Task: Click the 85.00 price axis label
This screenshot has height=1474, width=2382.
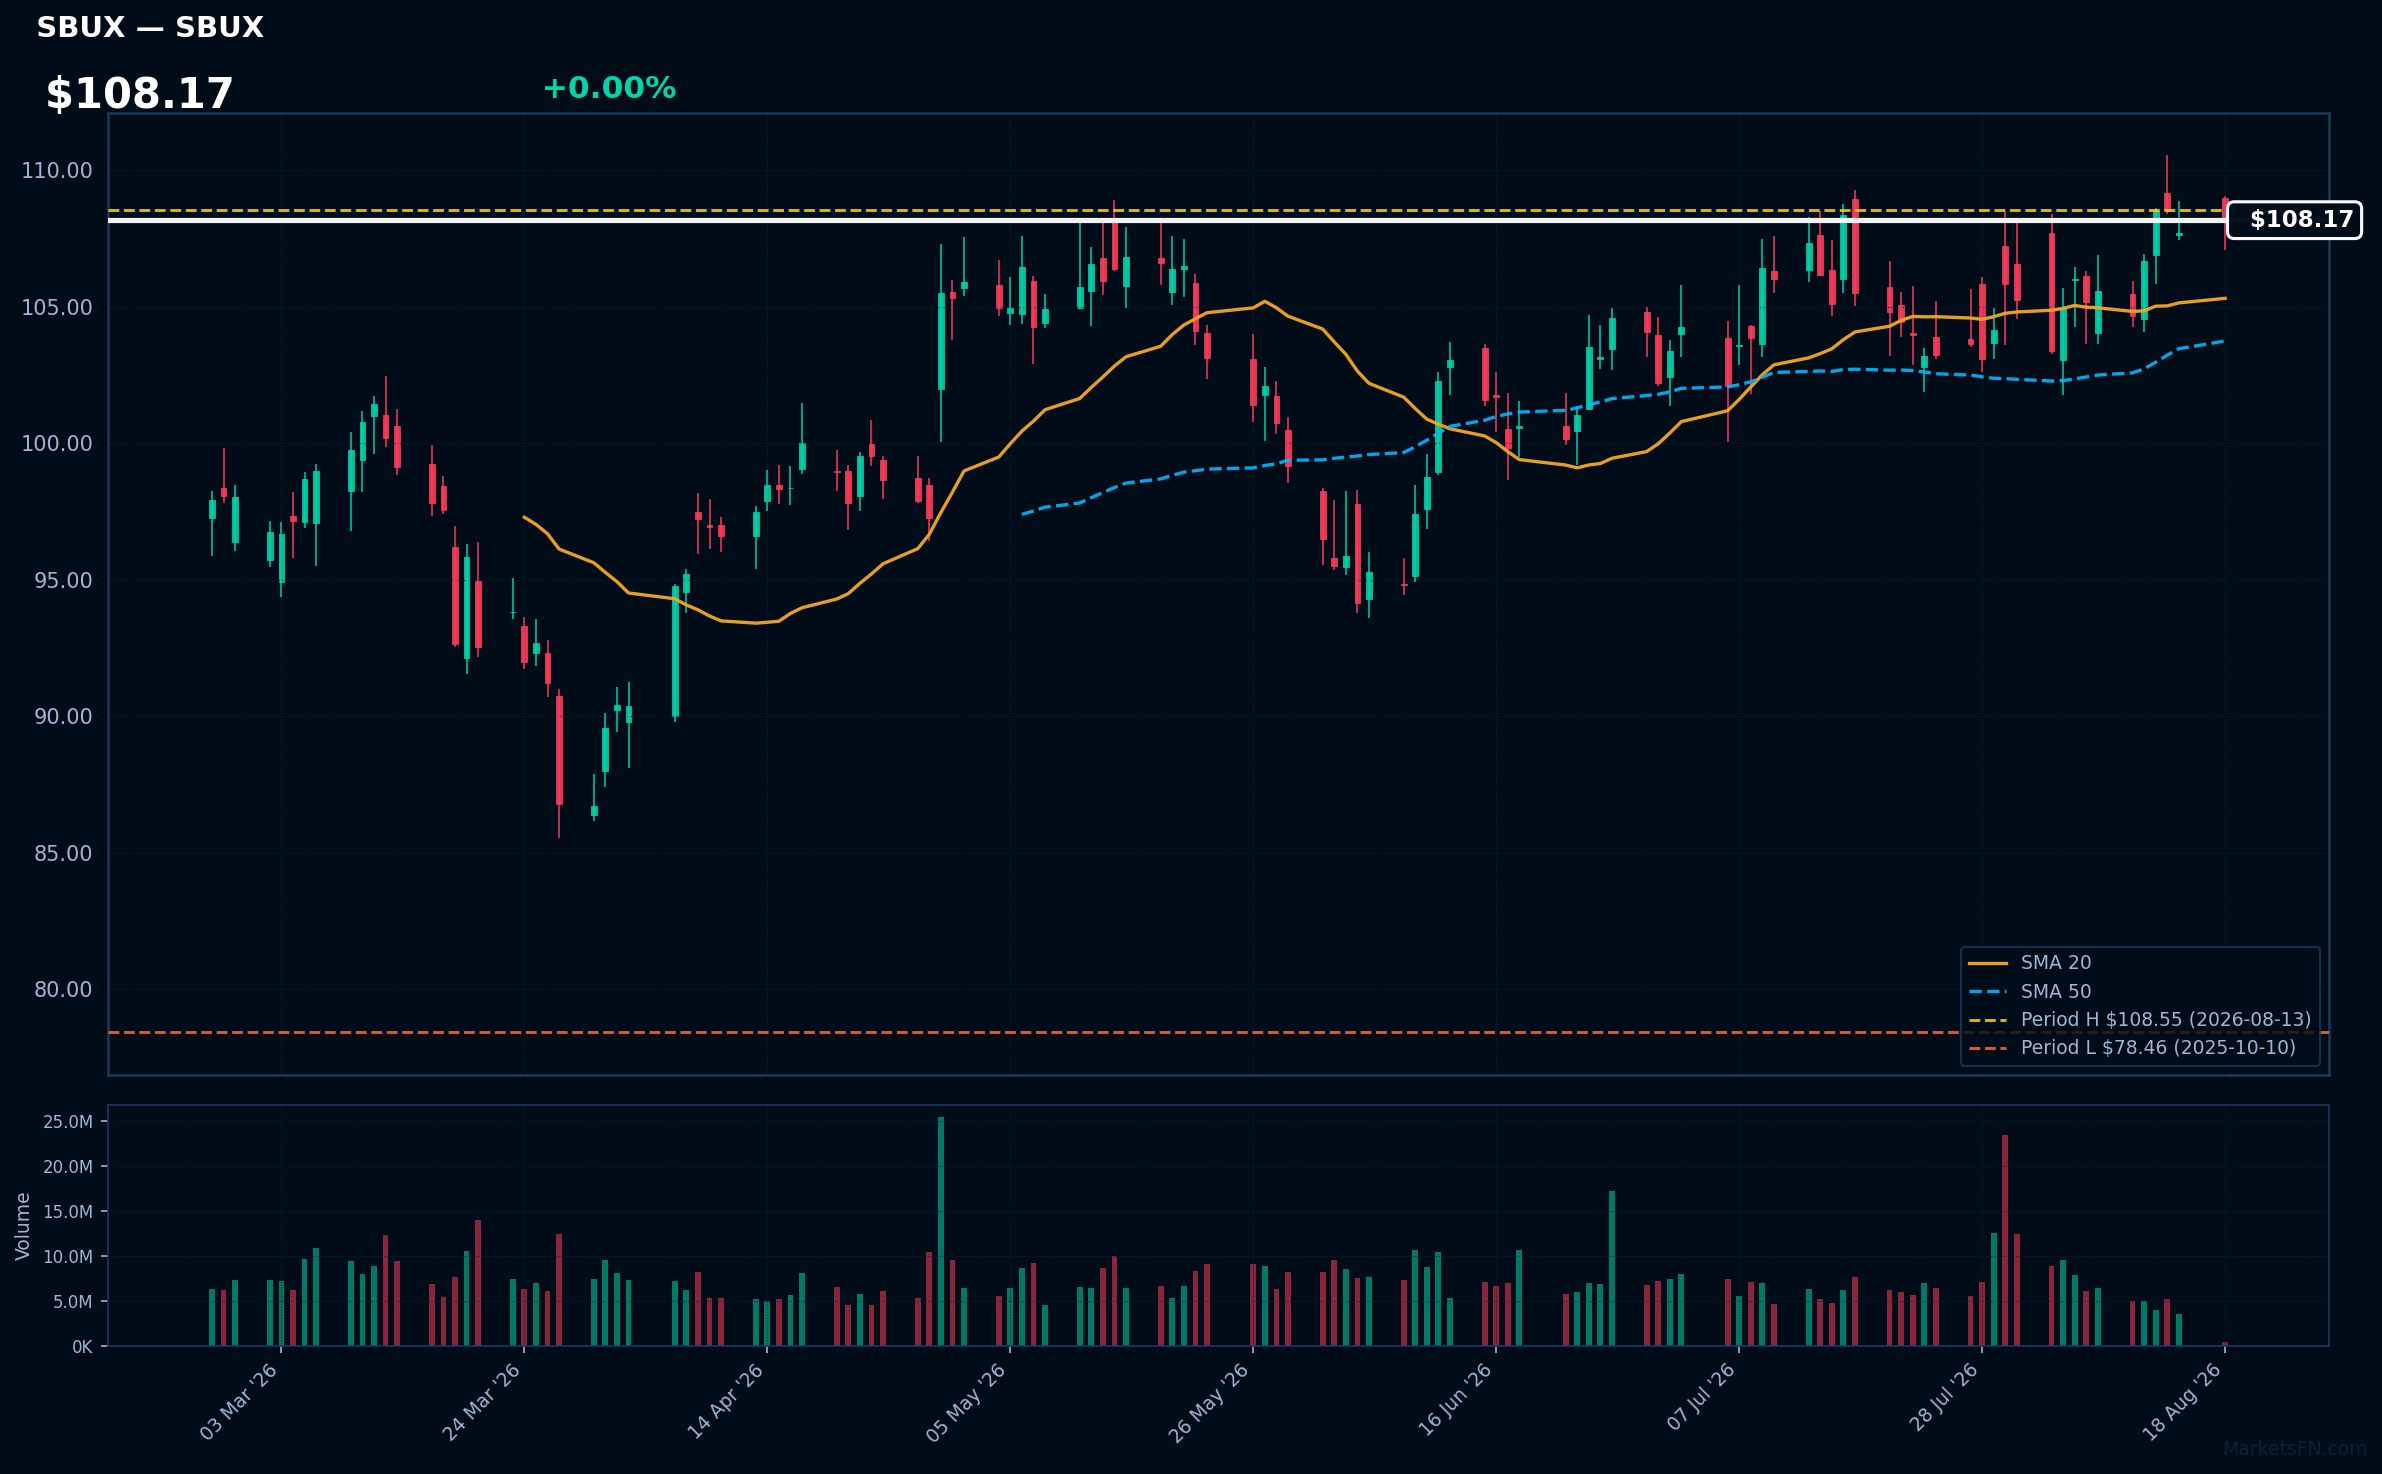Action: [x=63, y=854]
